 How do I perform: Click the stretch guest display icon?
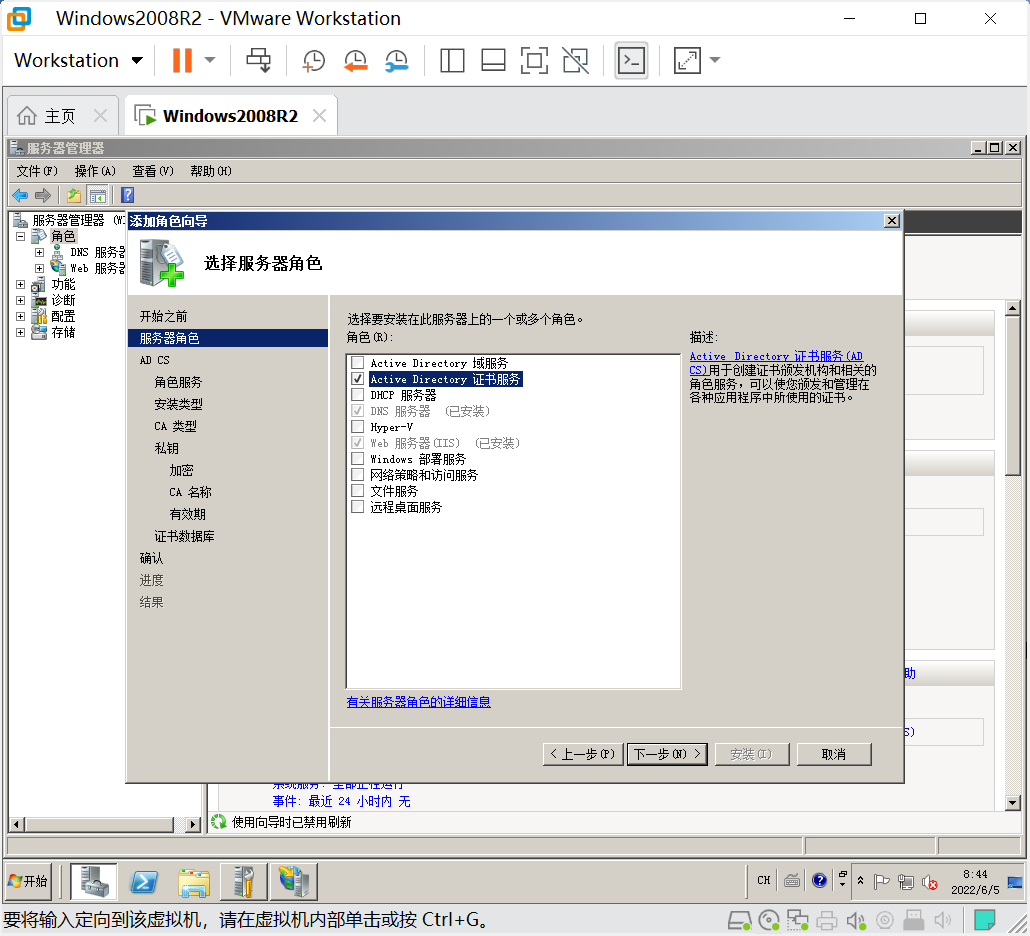[x=687, y=60]
